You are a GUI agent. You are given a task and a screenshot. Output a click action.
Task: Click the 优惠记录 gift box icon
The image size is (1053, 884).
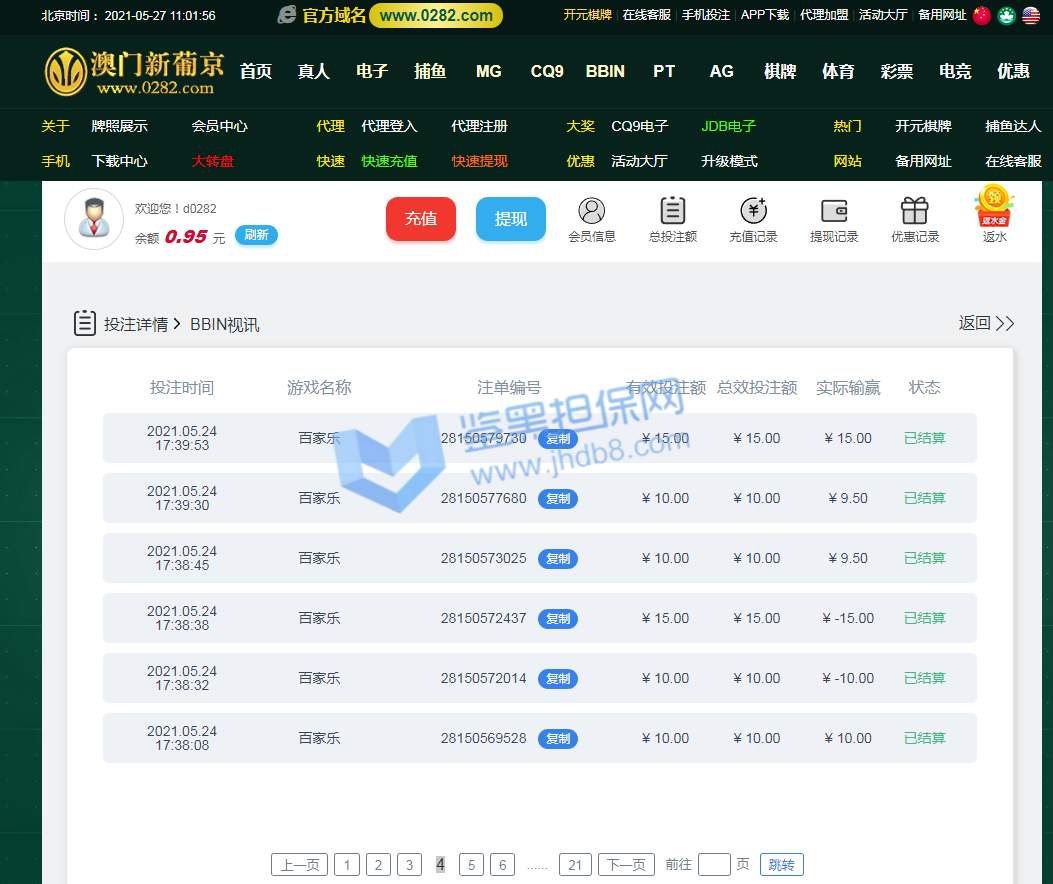click(914, 212)
